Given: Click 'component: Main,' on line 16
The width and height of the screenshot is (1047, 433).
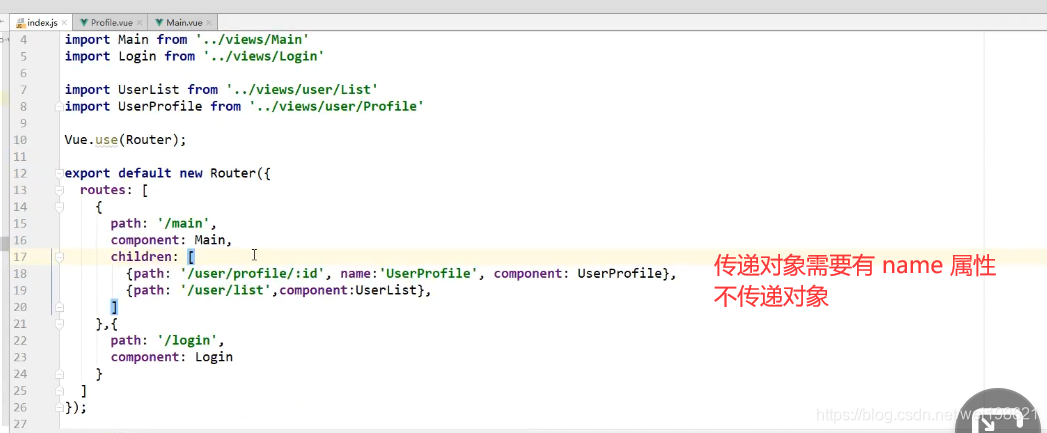Looking at the screenshot, I should point(172,240).
